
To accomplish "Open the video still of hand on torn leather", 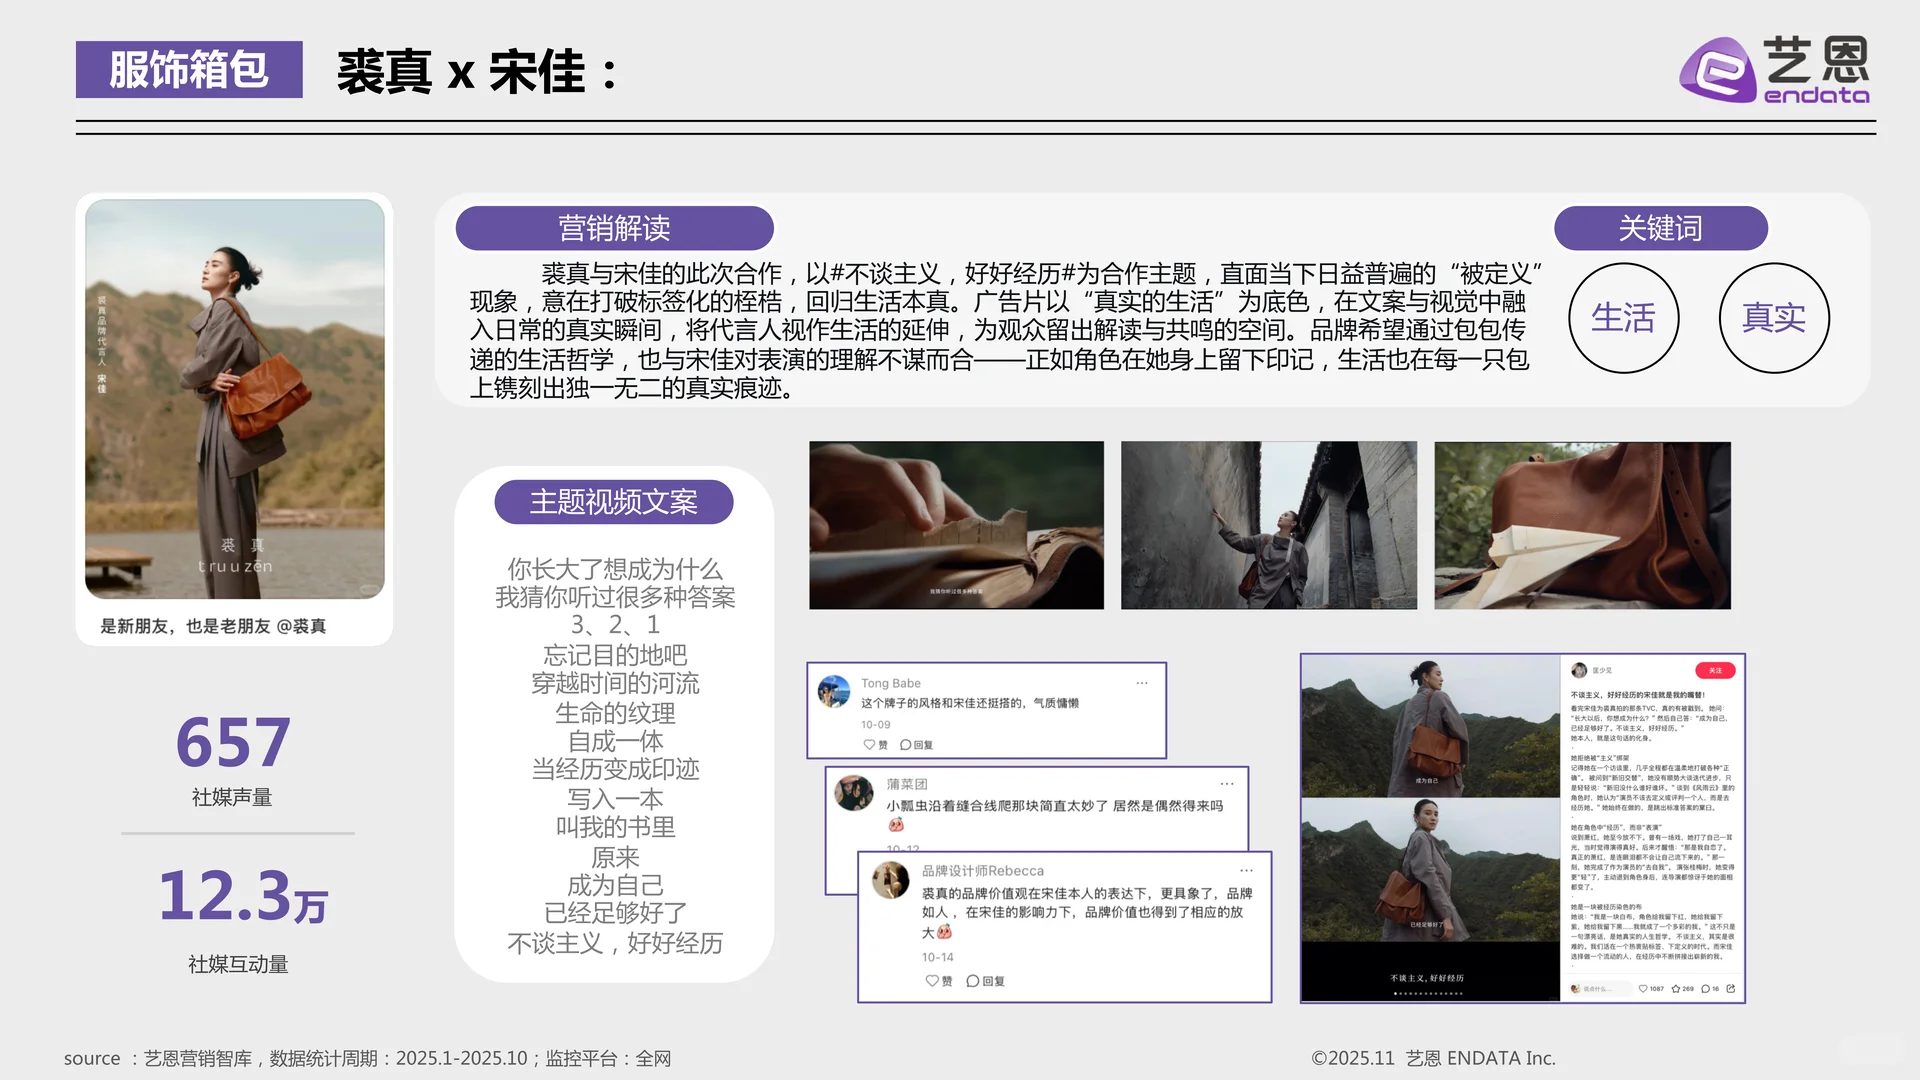I will coord(956,525).
